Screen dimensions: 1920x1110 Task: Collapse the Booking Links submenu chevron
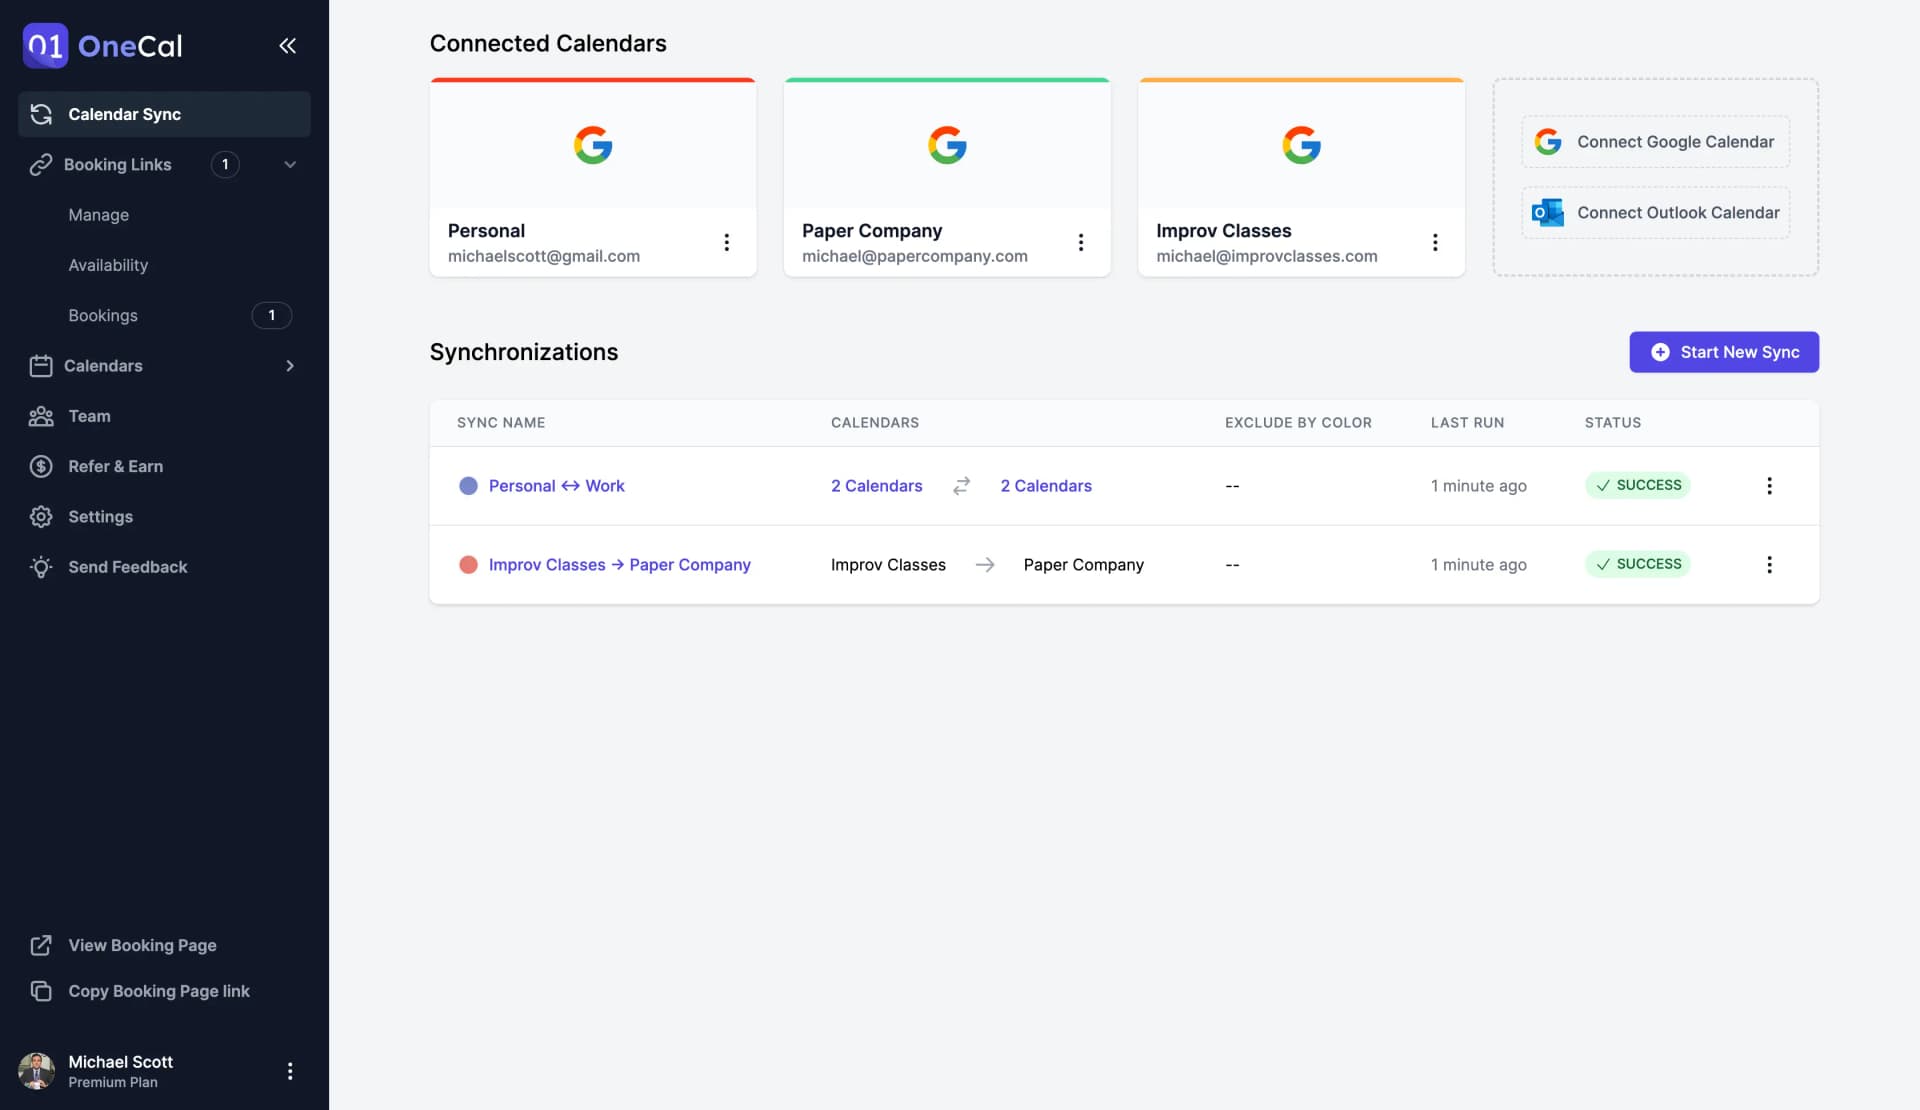pyautogui.click(x=290, y=165)
